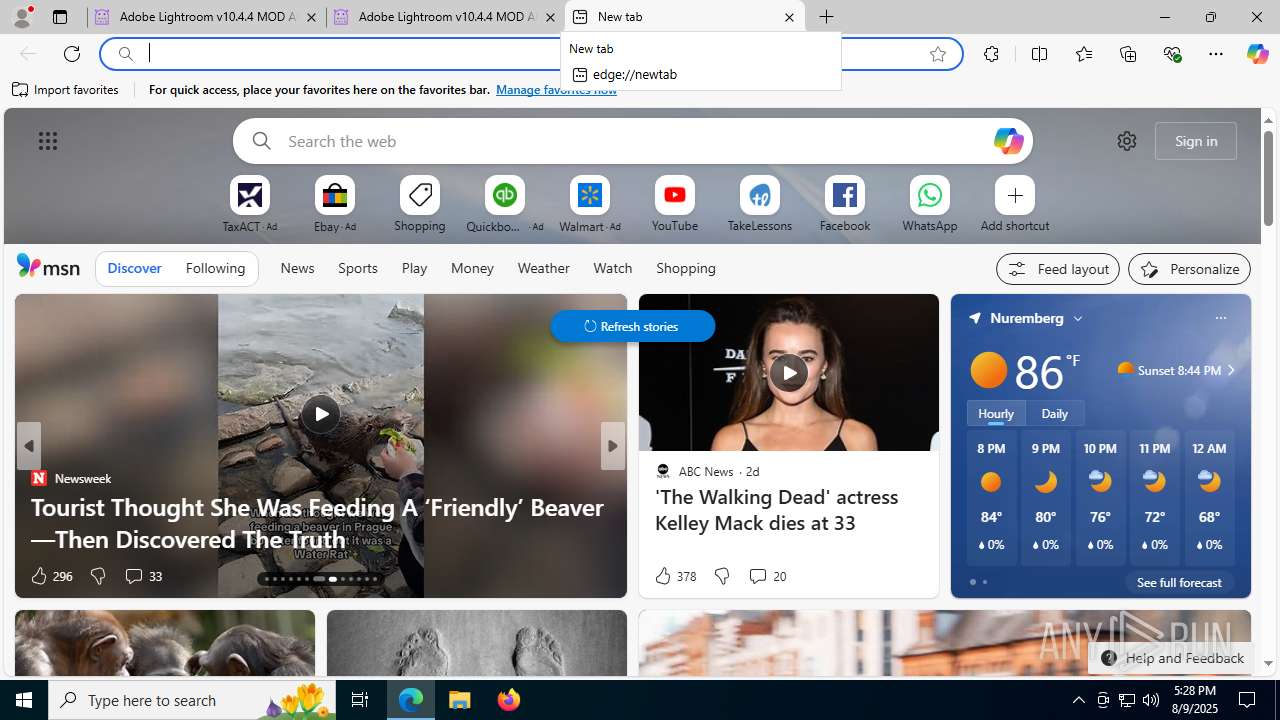Play the Beaver story video
The image size is (1280, 720).
pos(321,414)
